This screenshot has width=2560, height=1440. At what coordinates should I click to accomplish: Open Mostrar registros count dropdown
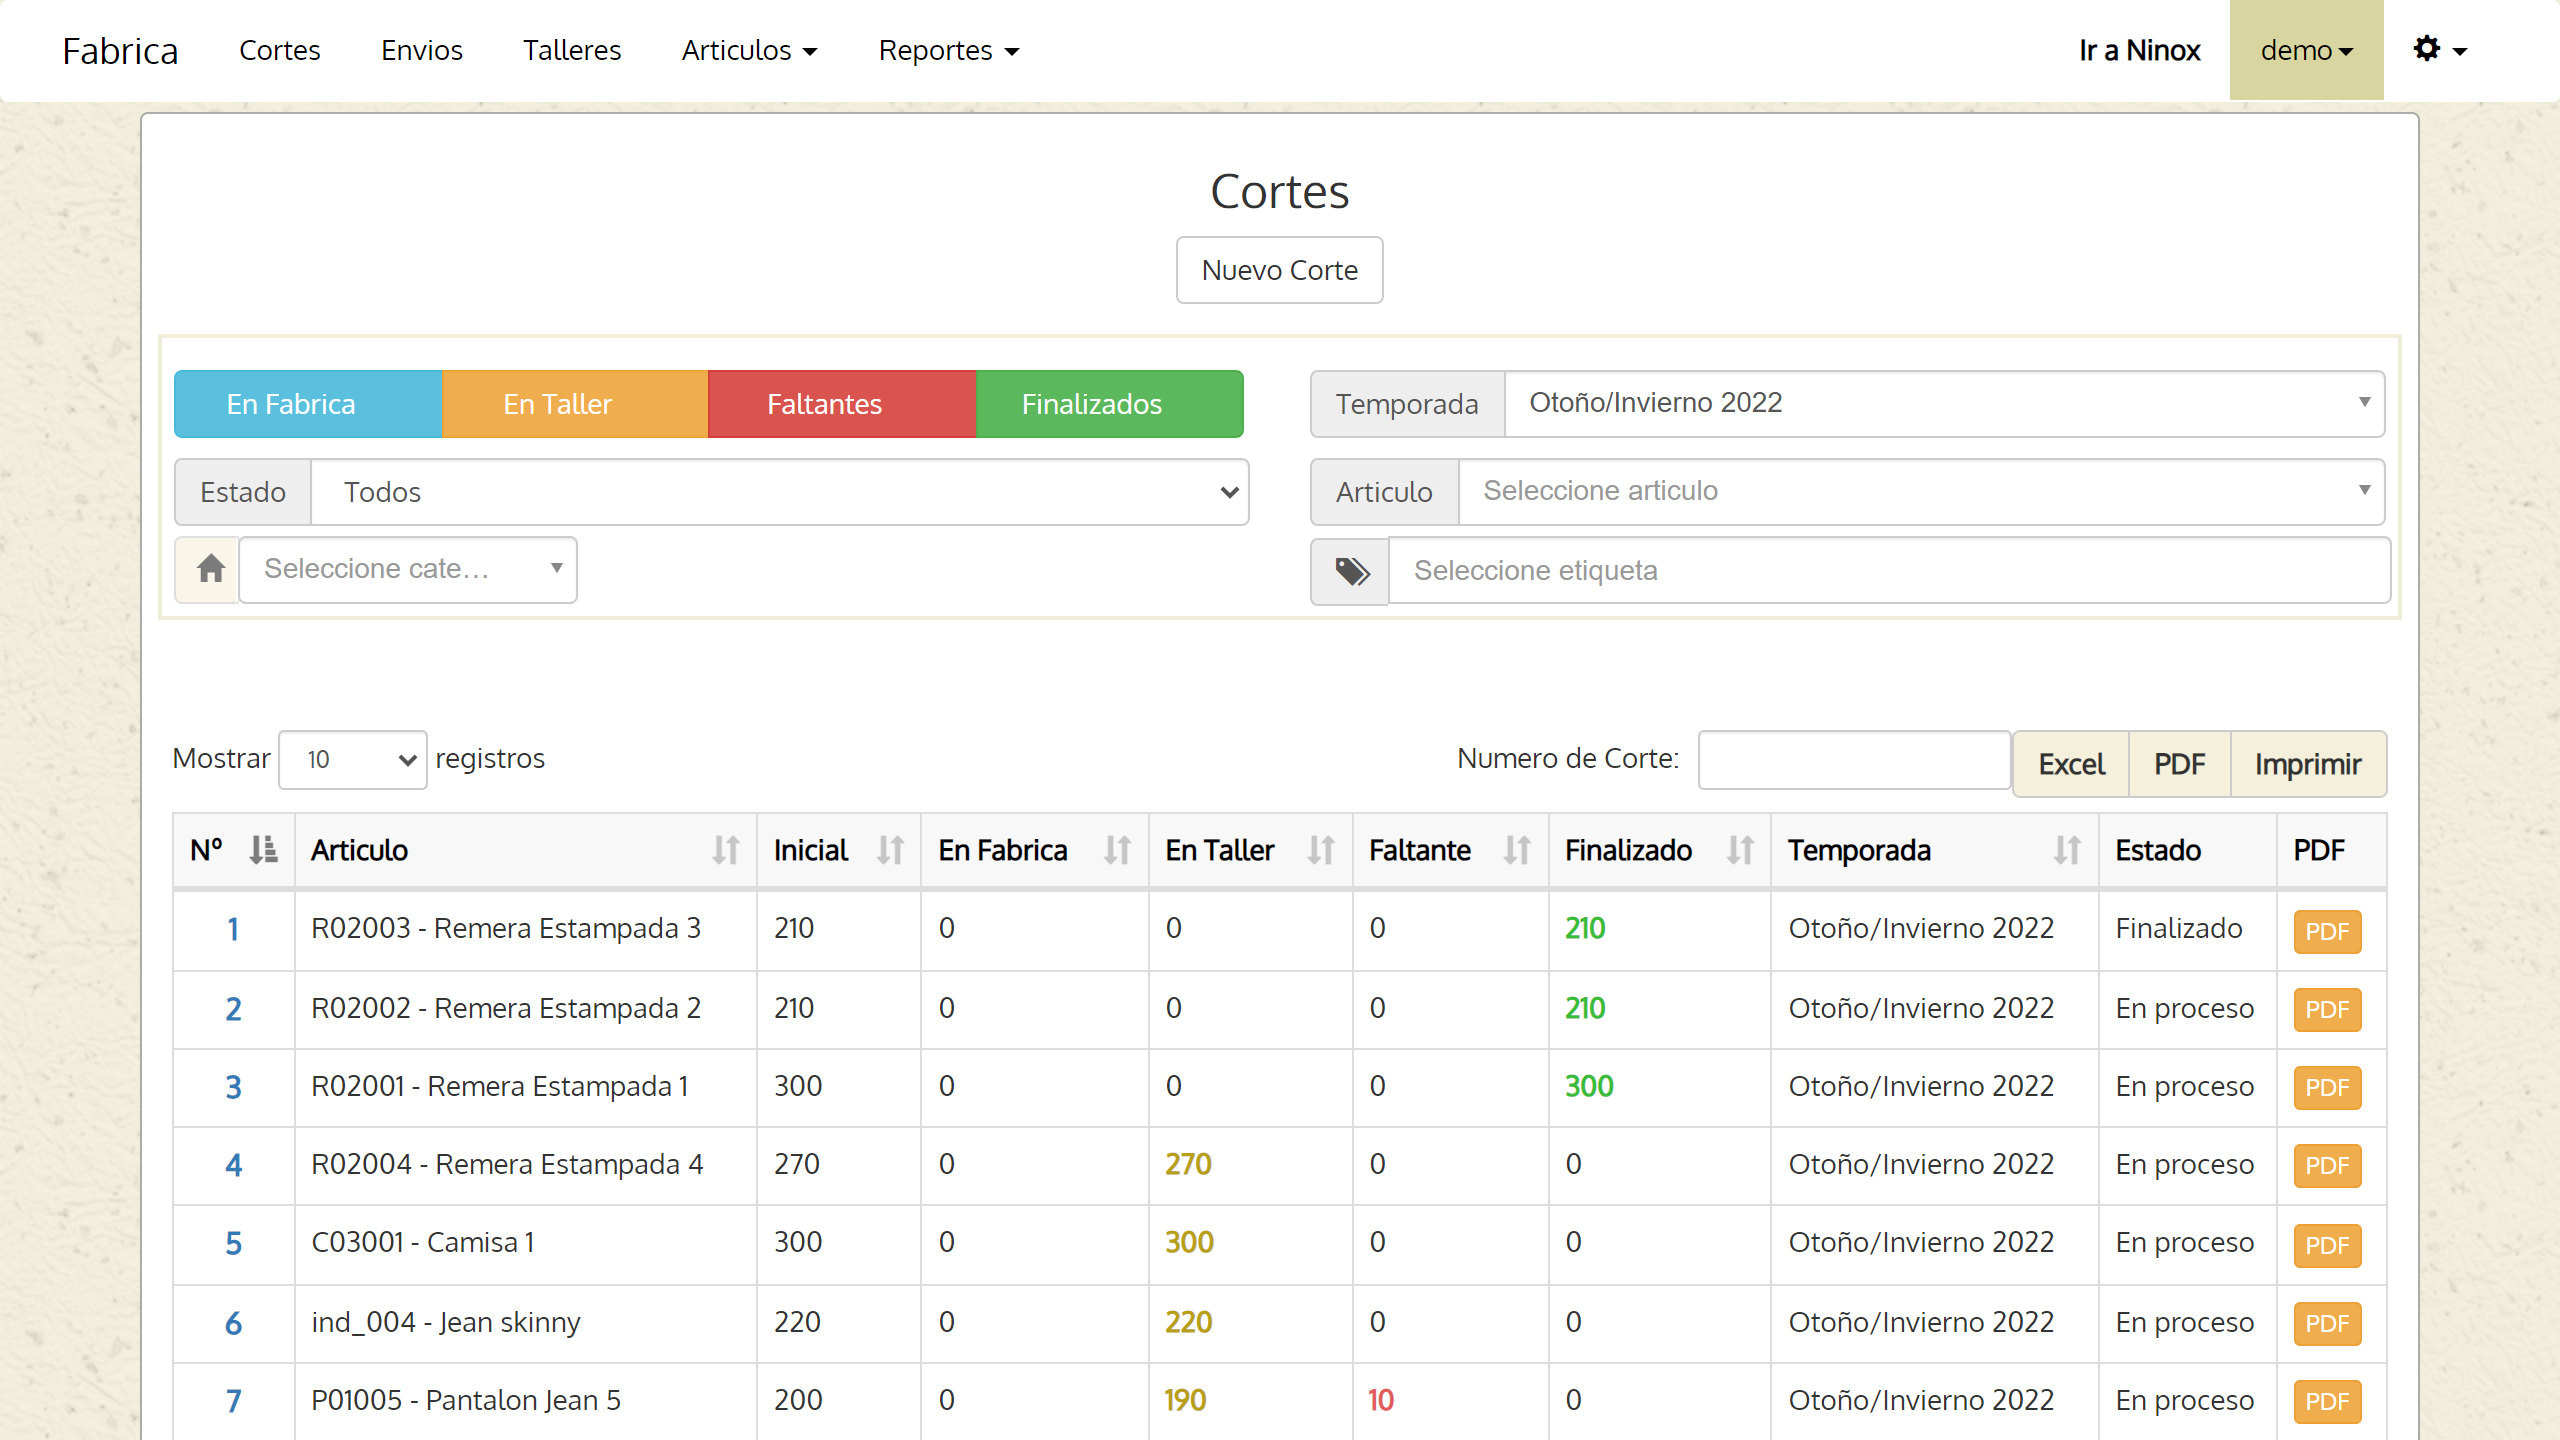click(x=352, y=760)
